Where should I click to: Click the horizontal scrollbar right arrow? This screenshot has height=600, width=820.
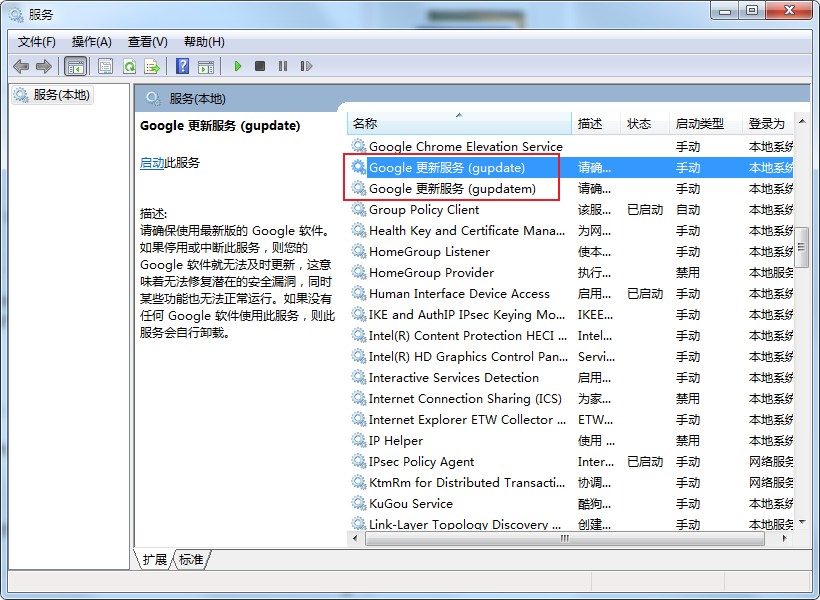(784, 538)
